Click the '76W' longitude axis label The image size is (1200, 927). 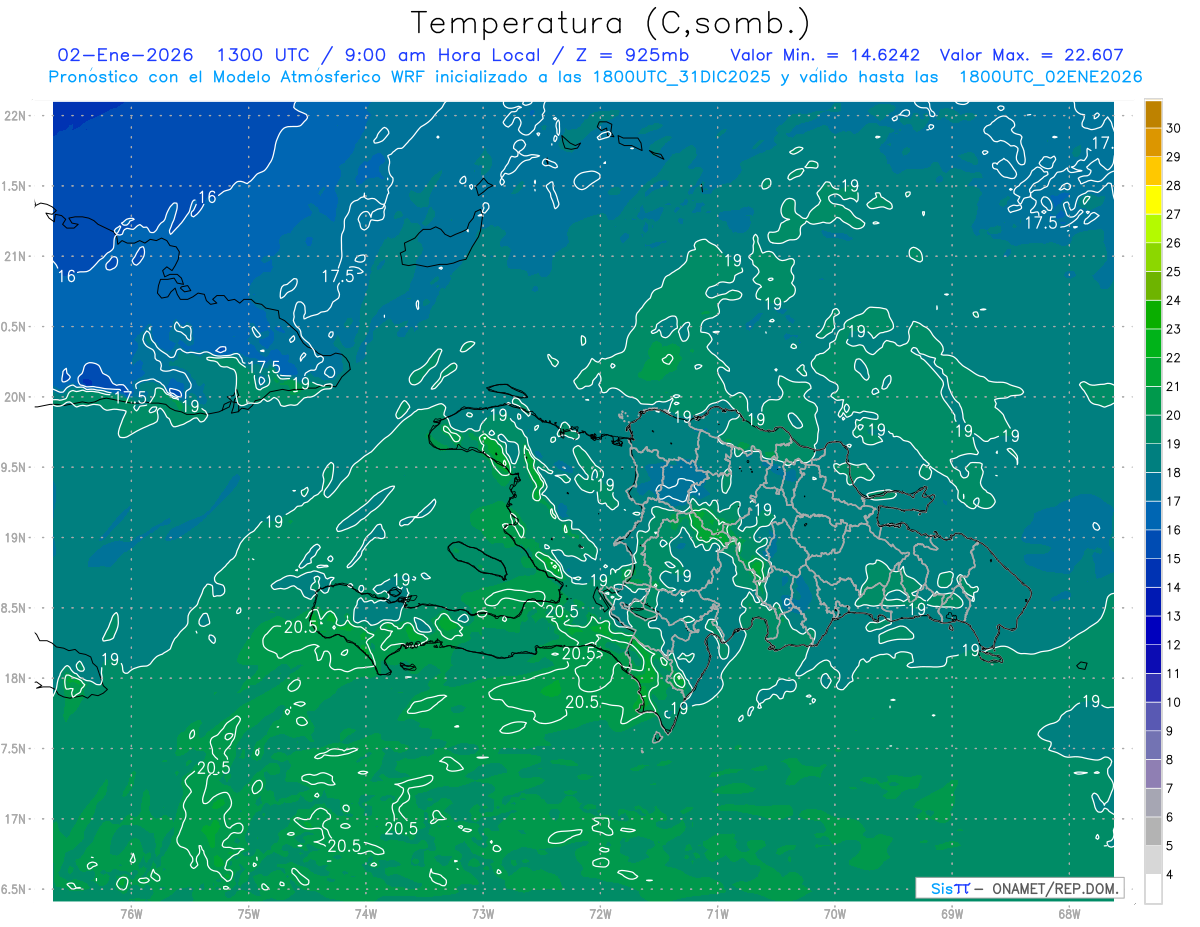pyautogui.click(x=131, y=913)
